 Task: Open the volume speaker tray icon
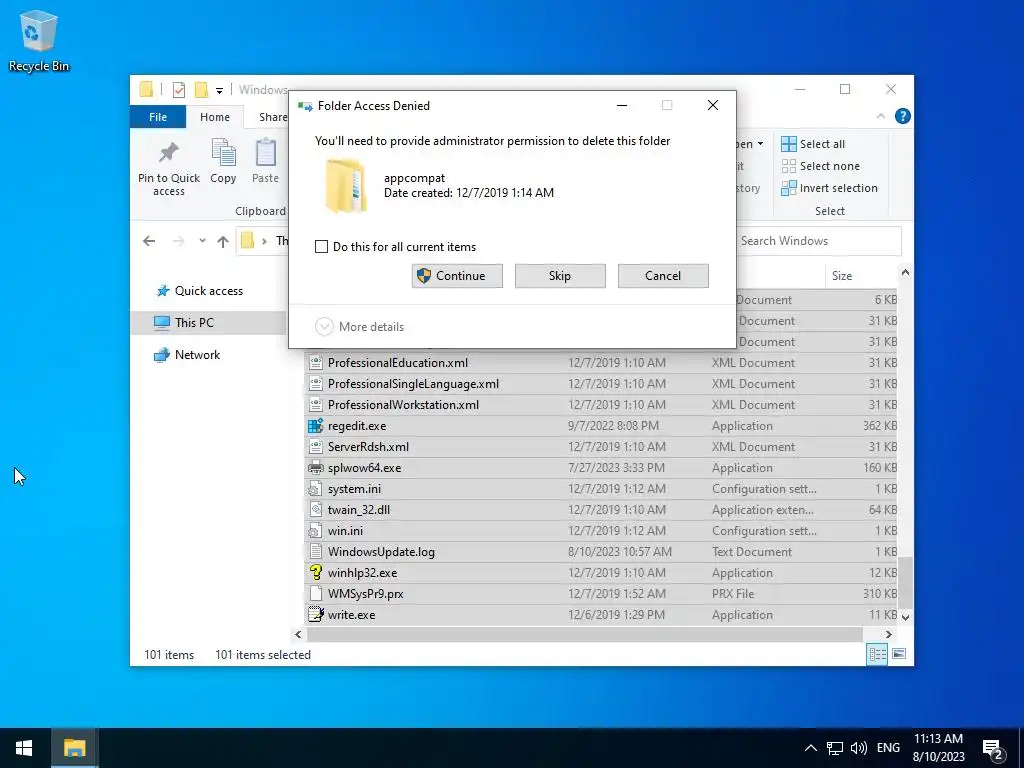coord(859,748)
